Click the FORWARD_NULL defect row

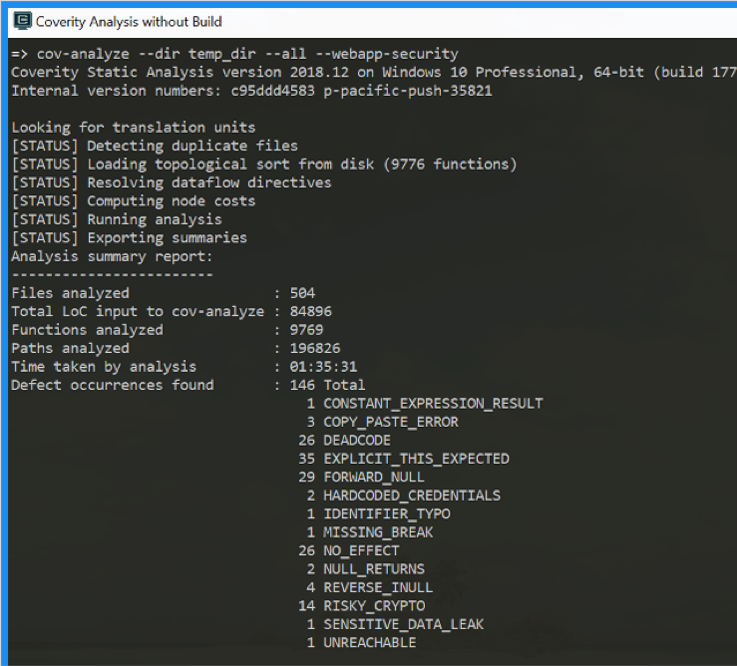(361, 477)
